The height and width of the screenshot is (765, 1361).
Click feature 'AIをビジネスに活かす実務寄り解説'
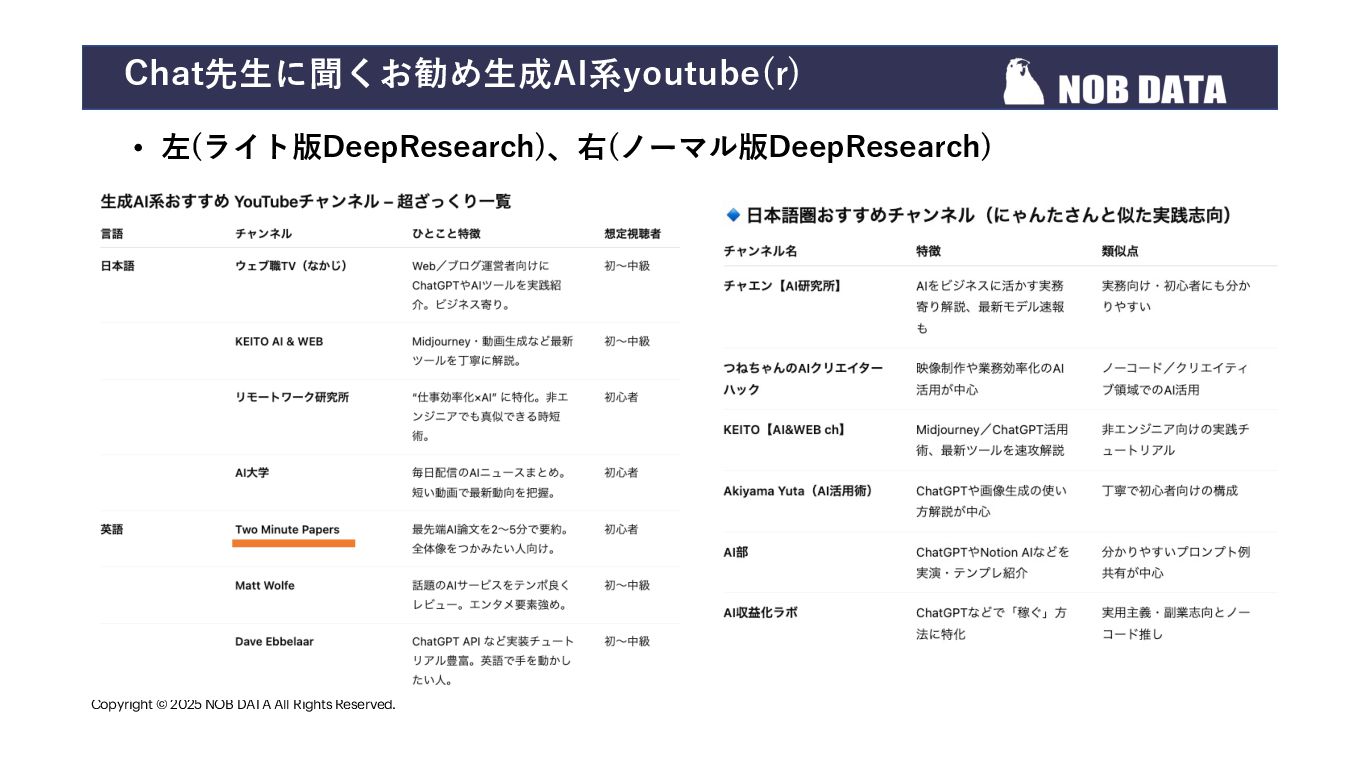click(x=990, y=307)
